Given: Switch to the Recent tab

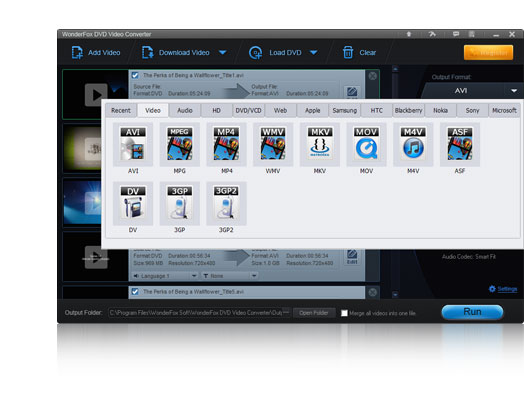Looking at the screenshot, I should pyautogui.click(x=121, y=111).
